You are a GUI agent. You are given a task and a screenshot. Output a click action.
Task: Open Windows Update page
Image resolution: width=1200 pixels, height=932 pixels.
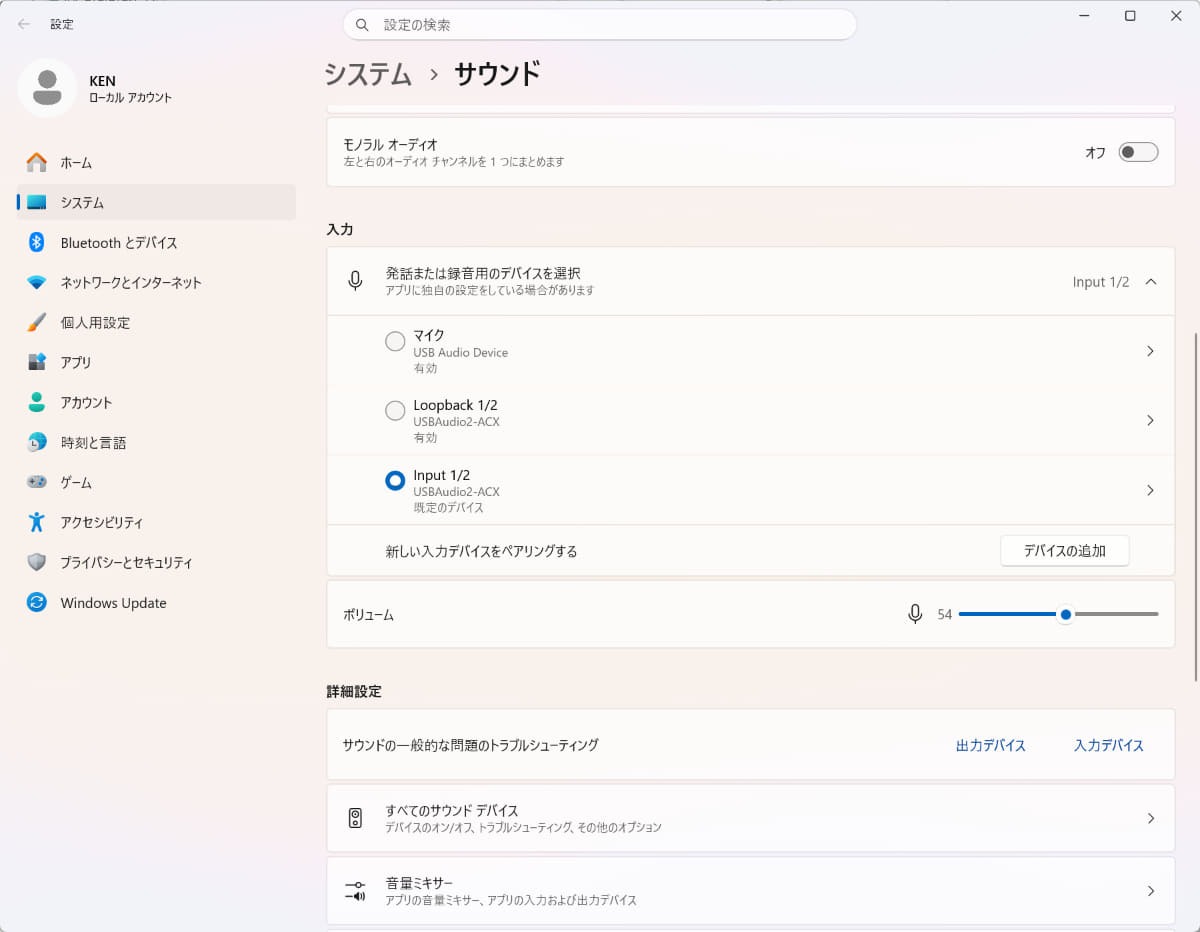pos(157,602)
